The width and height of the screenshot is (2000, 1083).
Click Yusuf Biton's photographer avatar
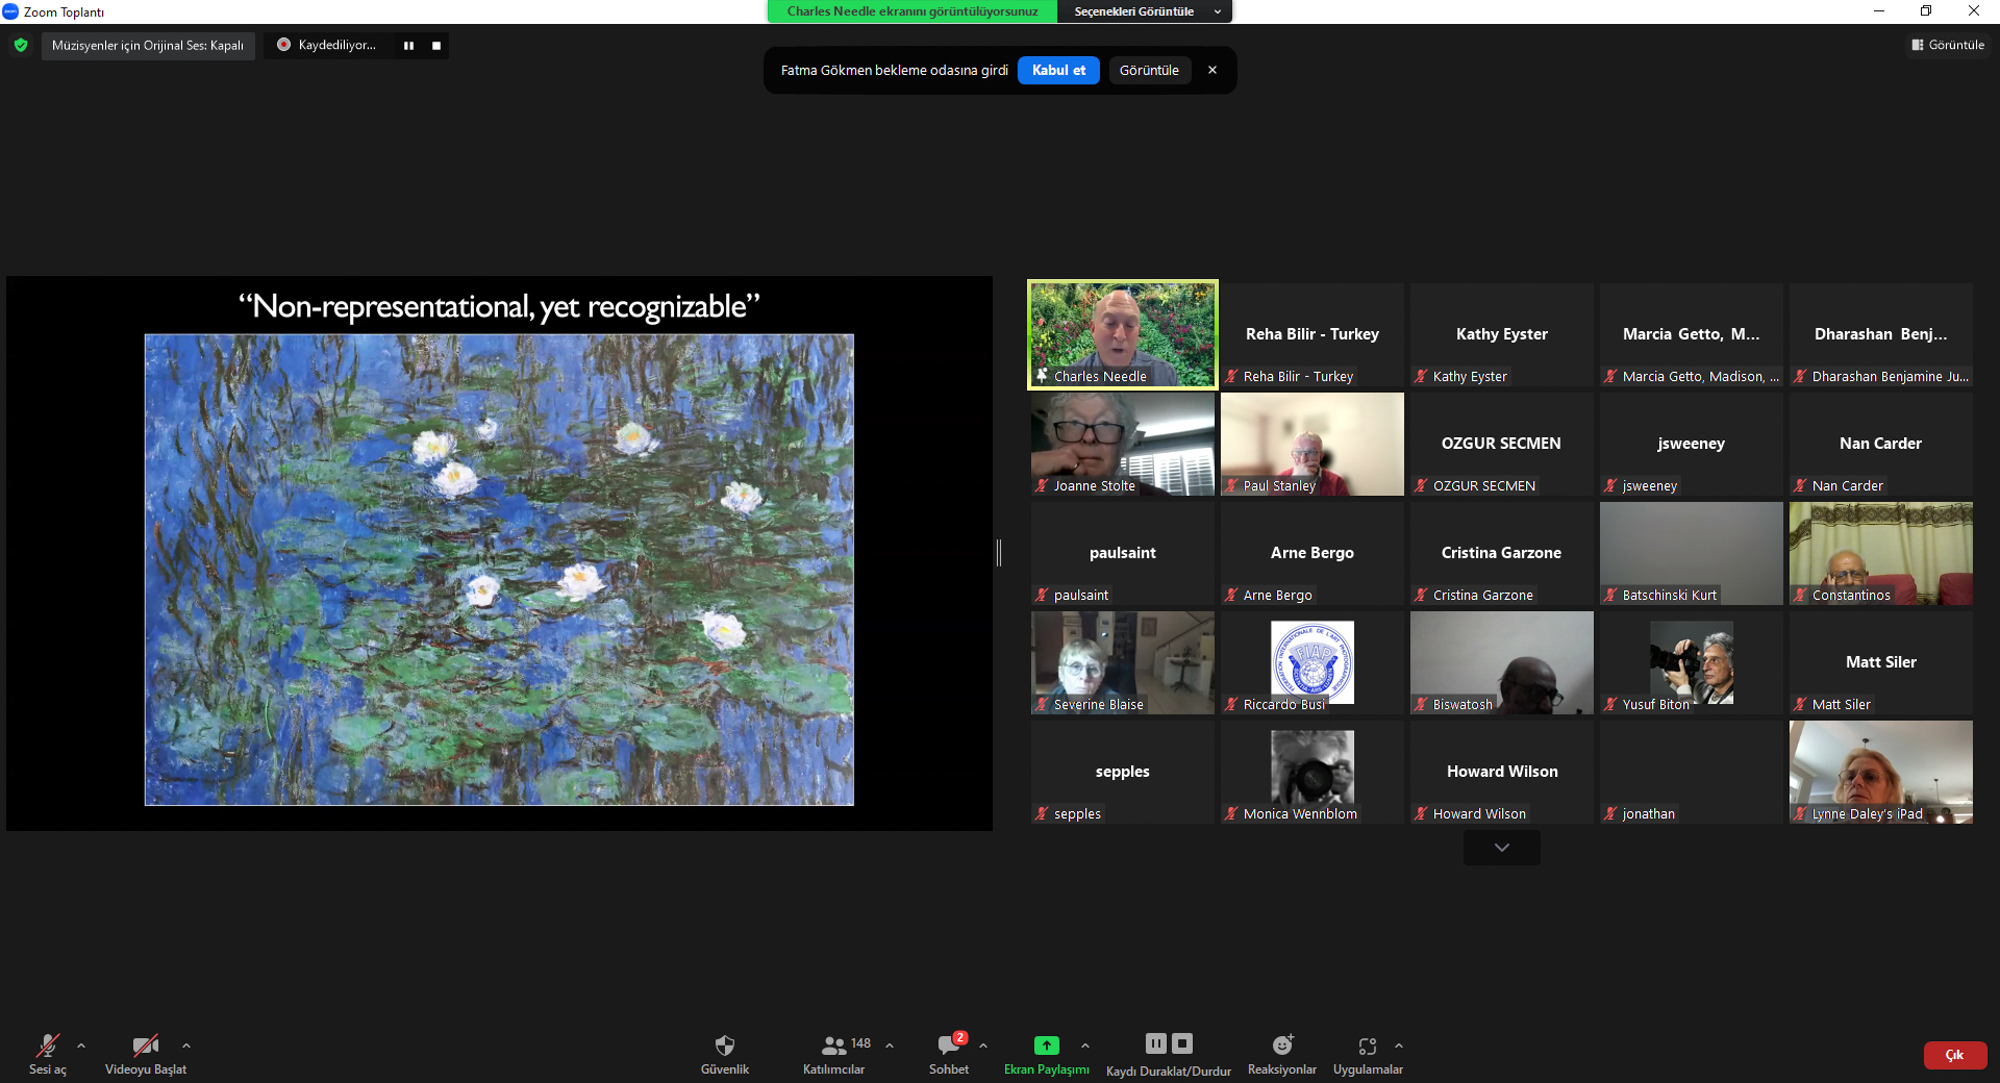coord(1691,661)
